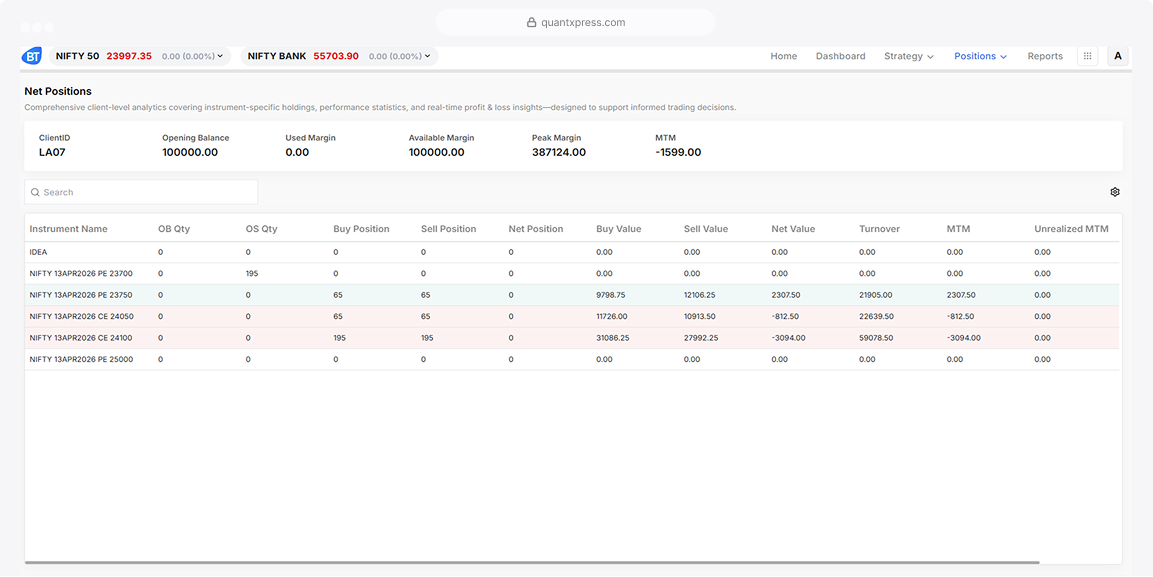Sort by Buy Position column header
This screenshot has width=1153, height=577.
tap(361, 229)
